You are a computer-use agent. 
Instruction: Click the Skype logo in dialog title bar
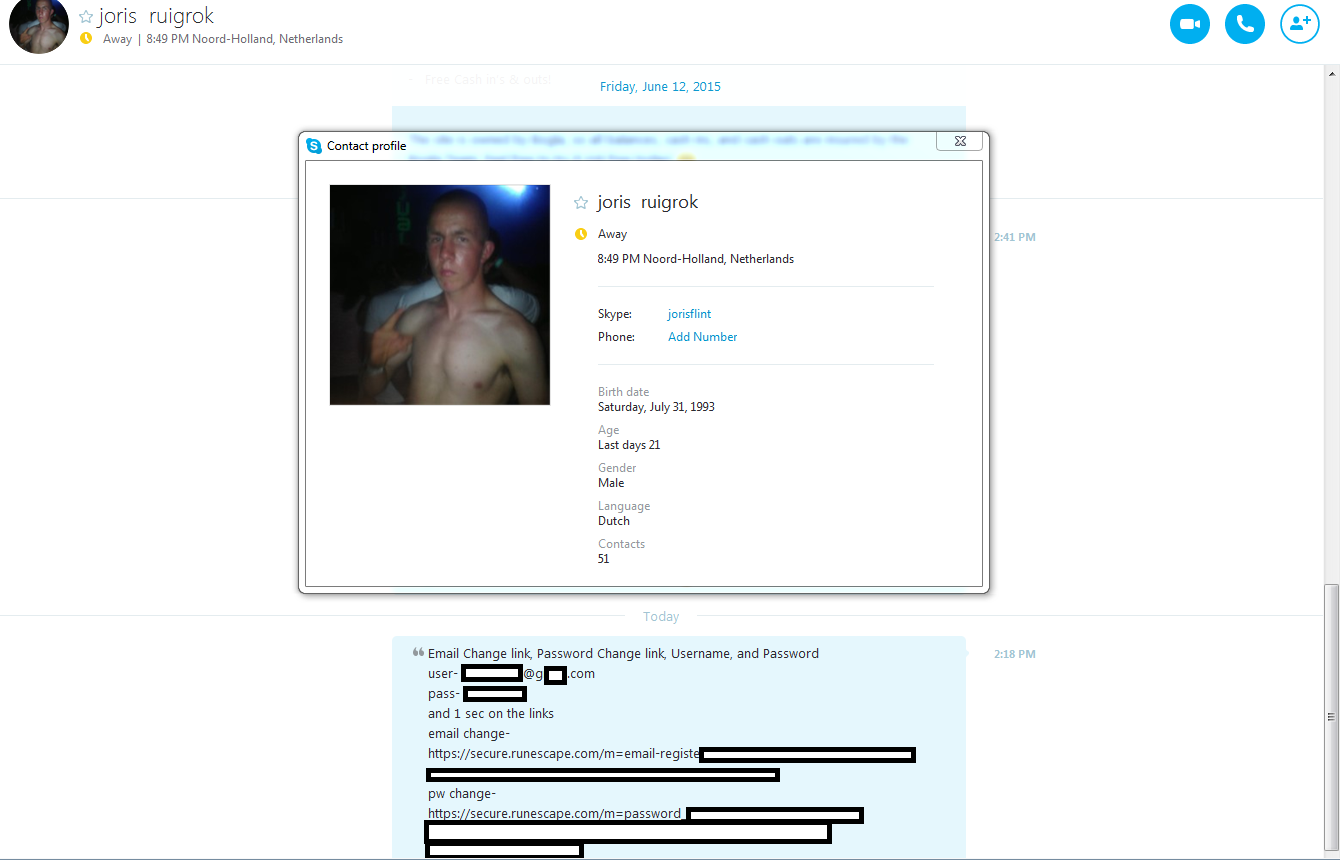pyautogui.click(x=314, y=146)
